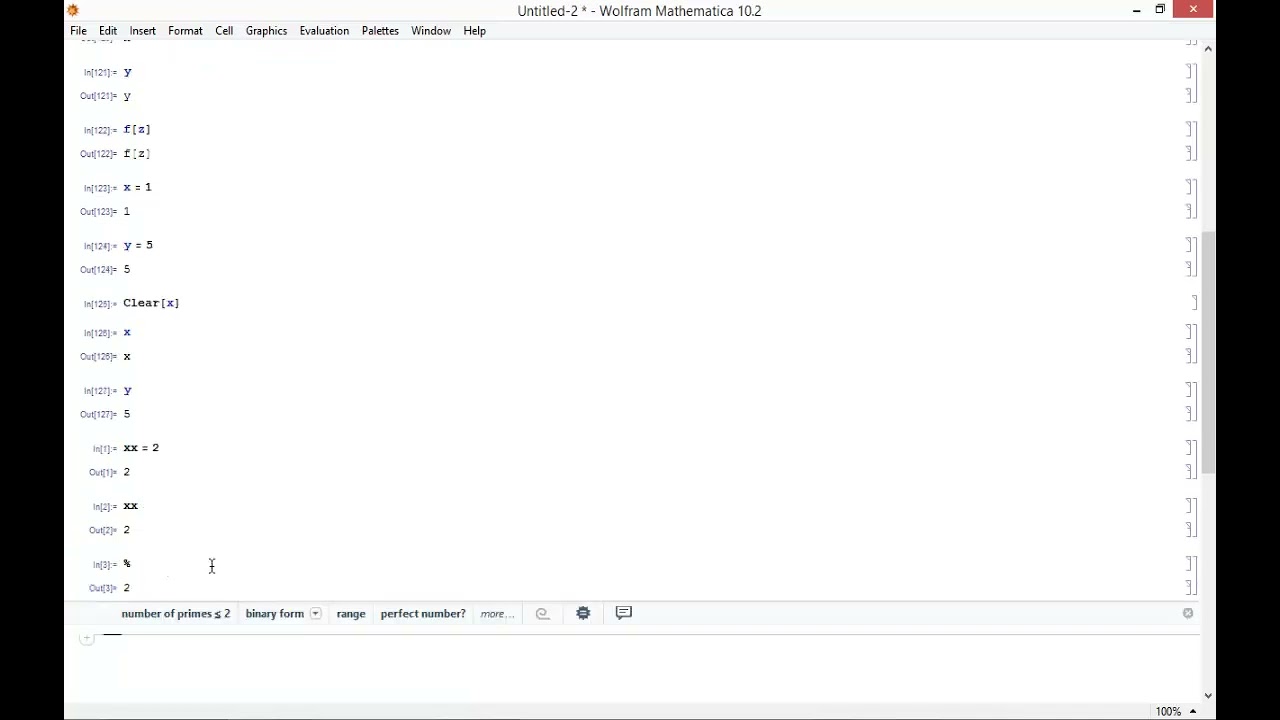Open the 100% magnification dropdown

coord(1175,711)
